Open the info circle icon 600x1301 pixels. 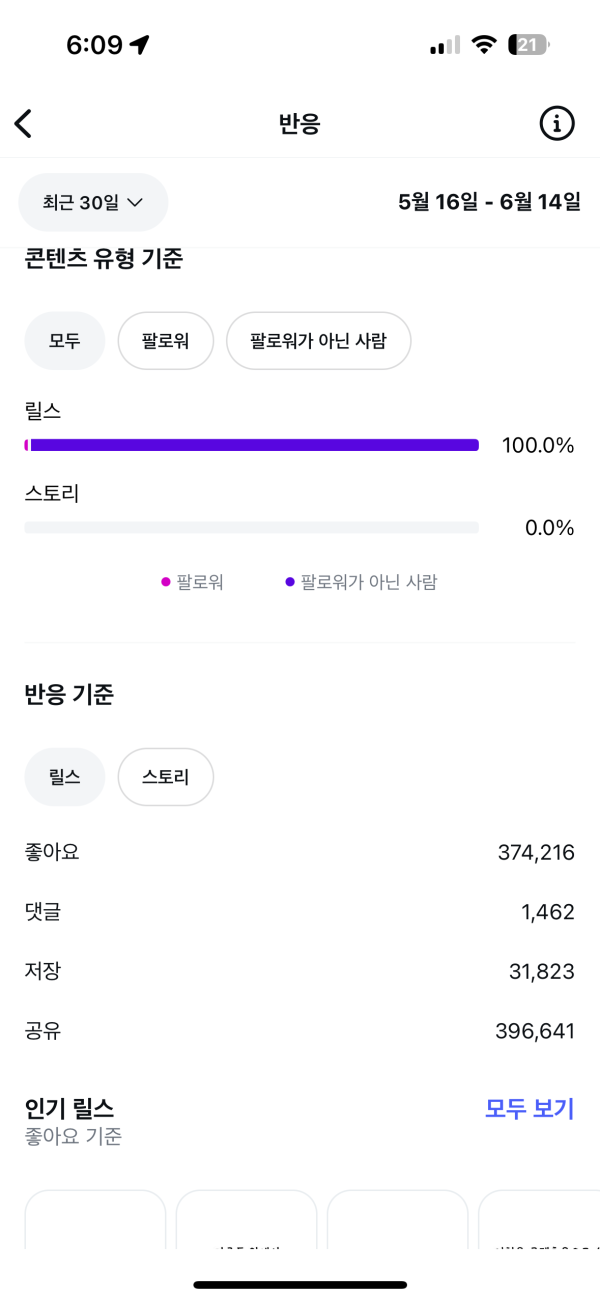[557, 123]
